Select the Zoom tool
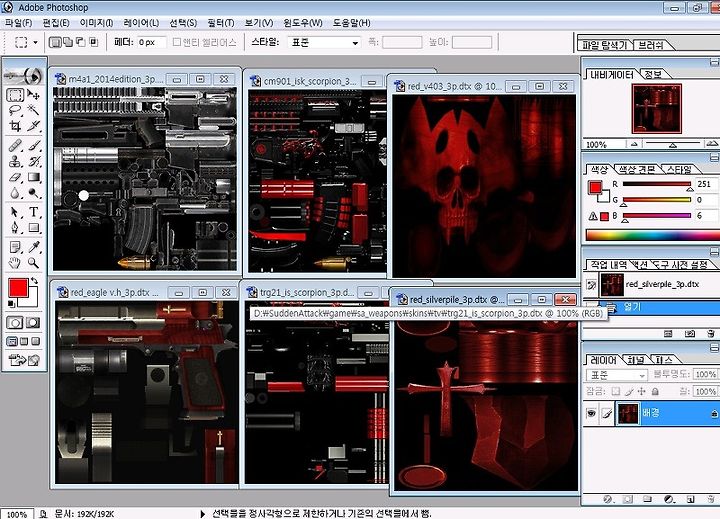 point(33,263)
